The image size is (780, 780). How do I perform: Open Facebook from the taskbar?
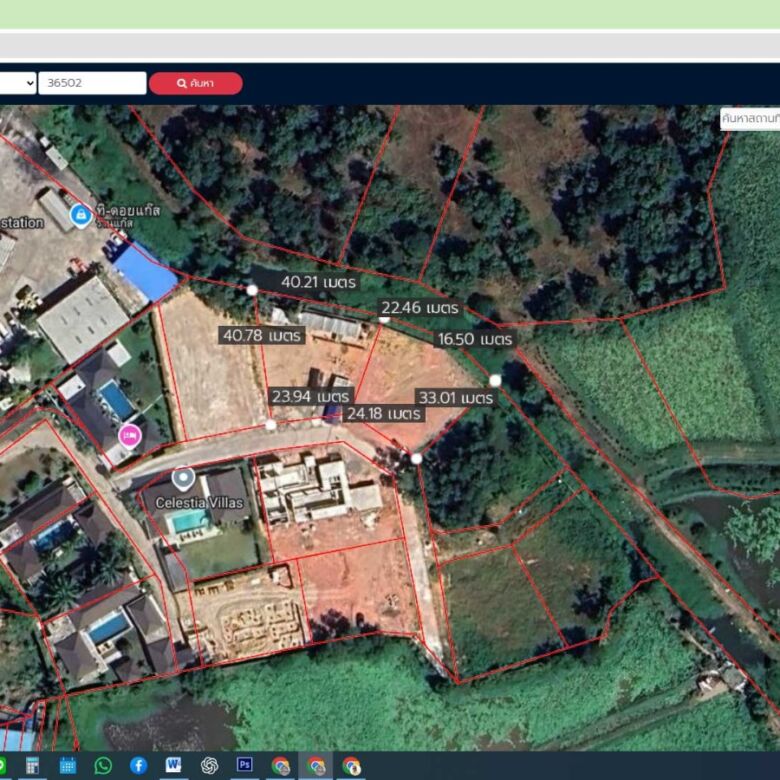(138, 765)
